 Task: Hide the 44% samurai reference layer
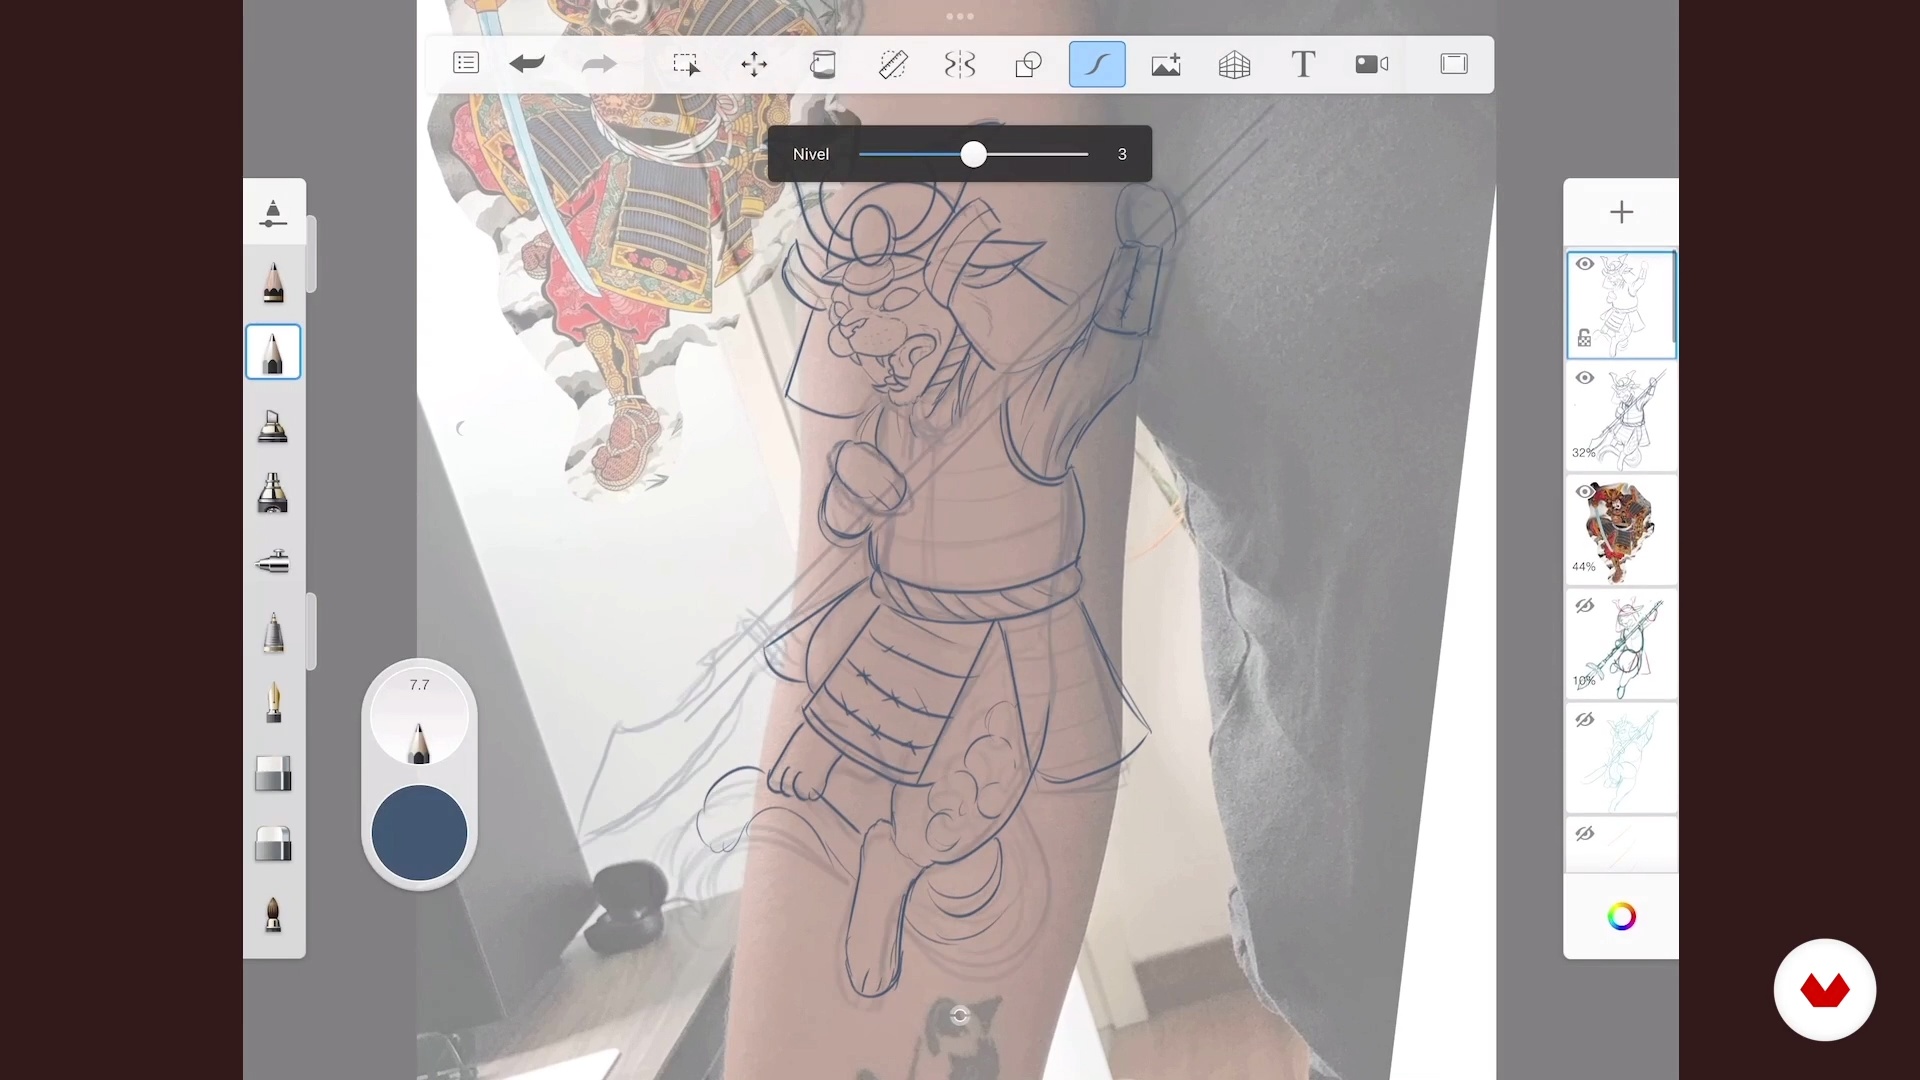[x=1585, y=492]
